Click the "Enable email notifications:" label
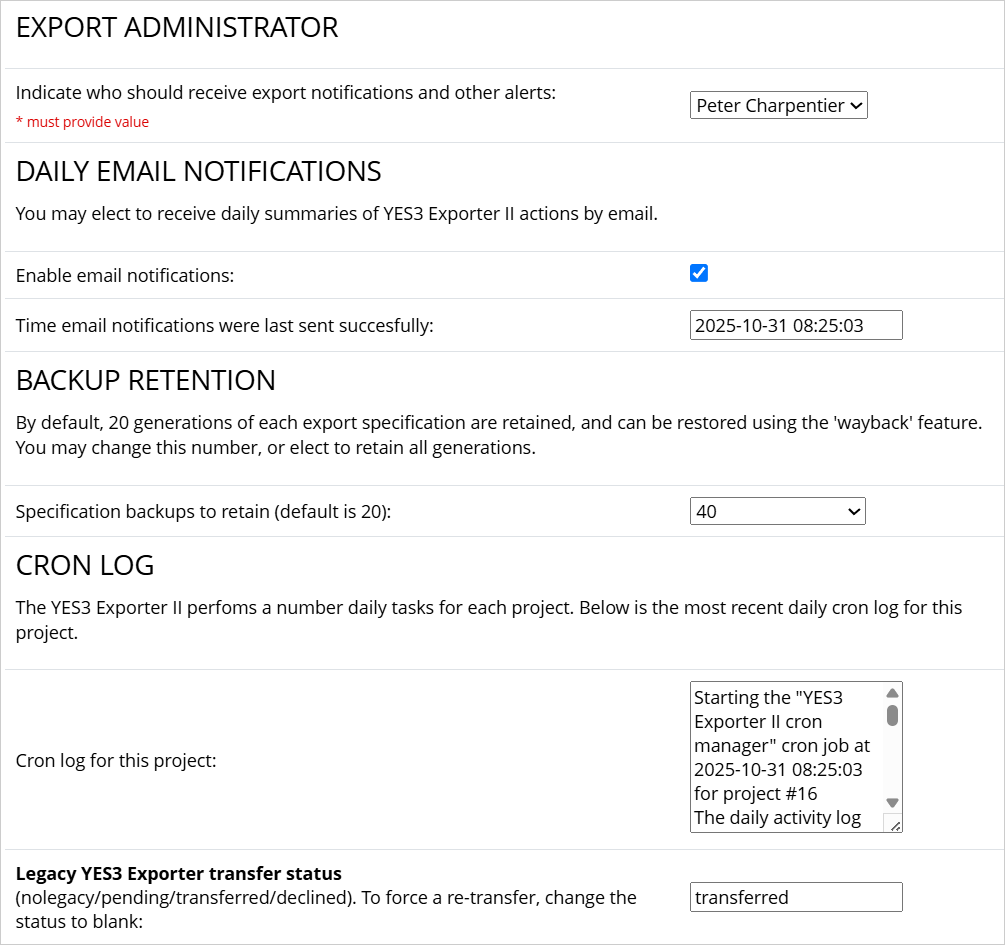 (125, 275)
